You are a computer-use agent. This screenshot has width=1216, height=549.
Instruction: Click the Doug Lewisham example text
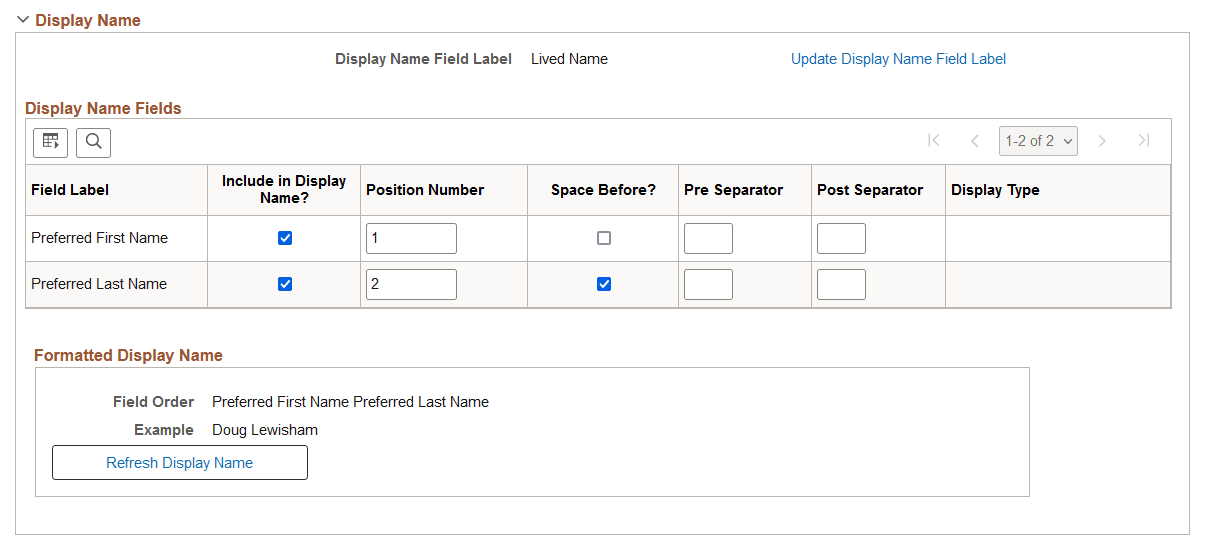[x=265, y=430]
